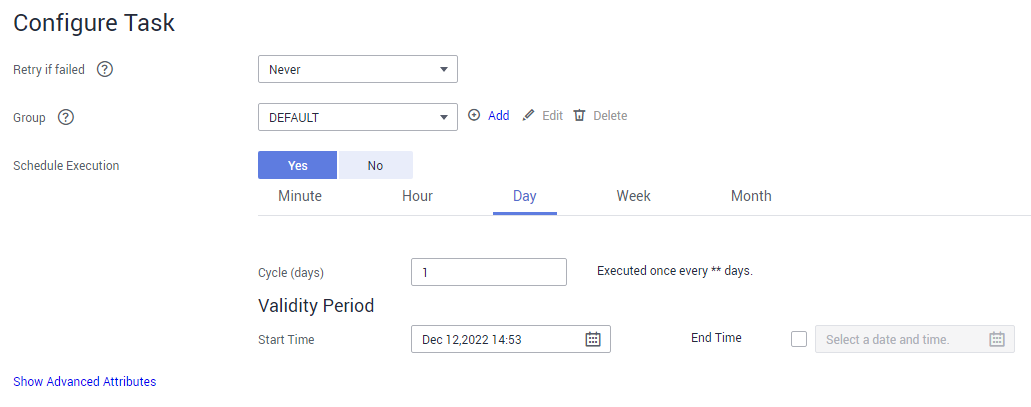Viewport: 1031px width, 407px height.
Task: Click the trash Delete icon
Action: pyautogui.click(x=579, y=116)
